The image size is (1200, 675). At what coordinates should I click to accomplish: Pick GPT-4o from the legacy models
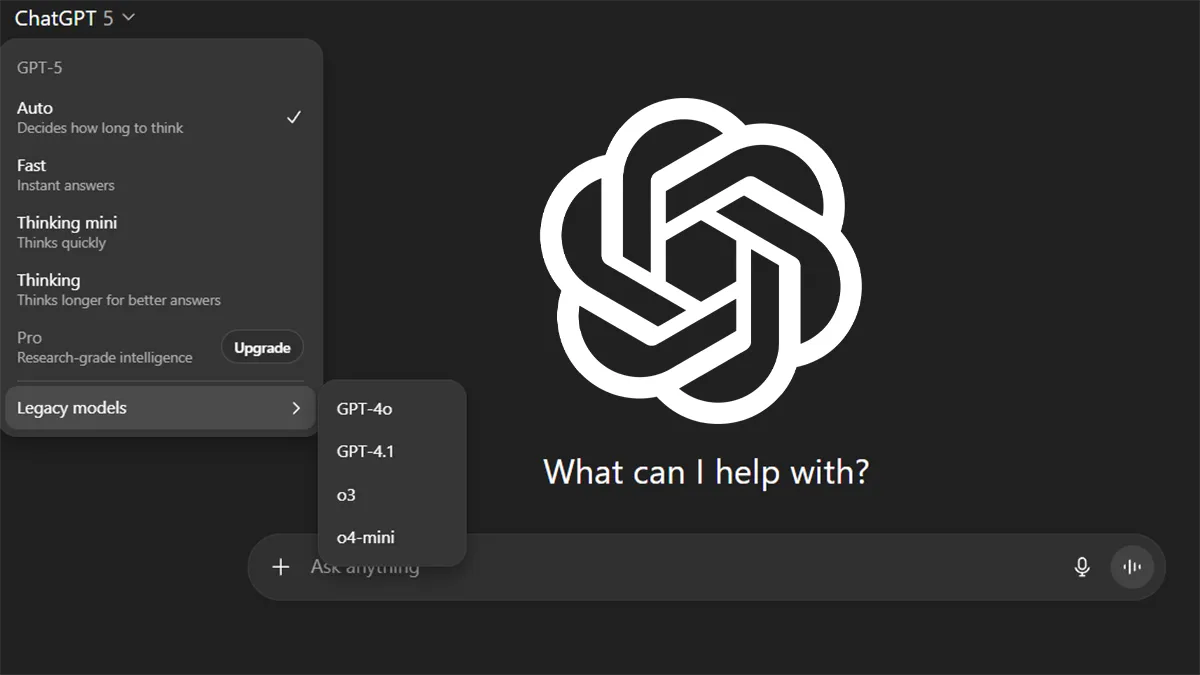coord(365,408)
